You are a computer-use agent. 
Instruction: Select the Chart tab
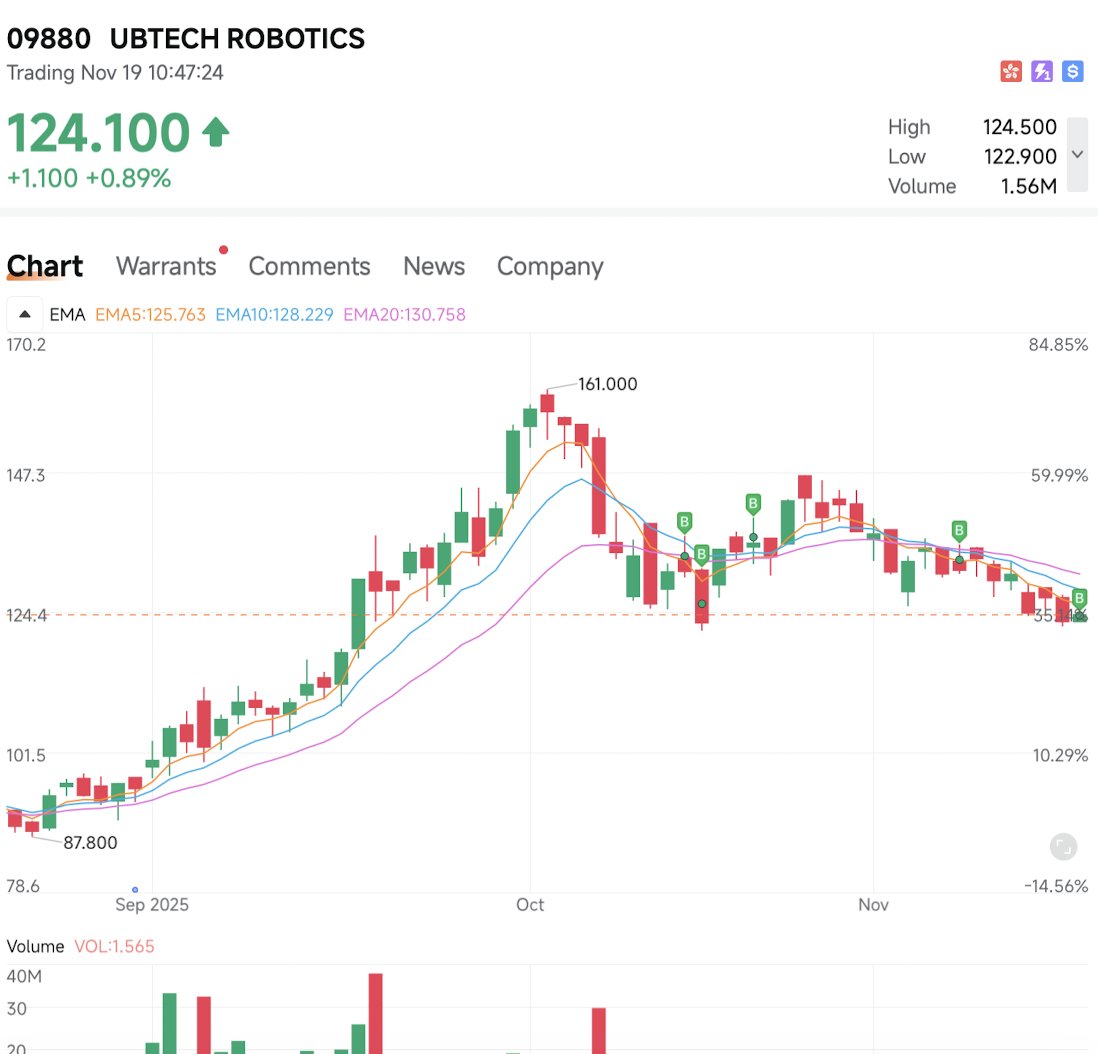click(x=45, y=266)
